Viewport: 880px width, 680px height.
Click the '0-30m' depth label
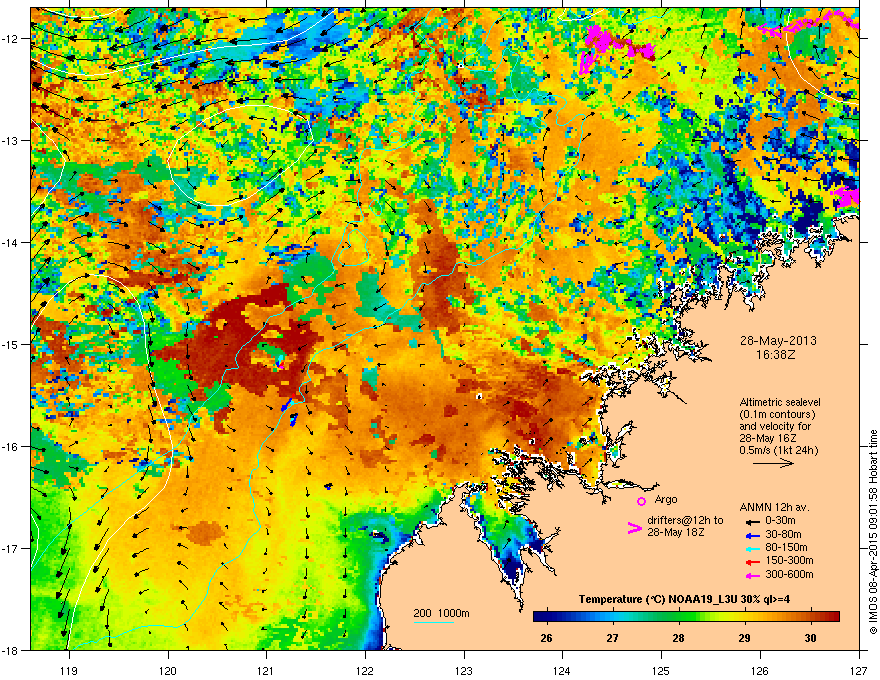pos(780,521)
